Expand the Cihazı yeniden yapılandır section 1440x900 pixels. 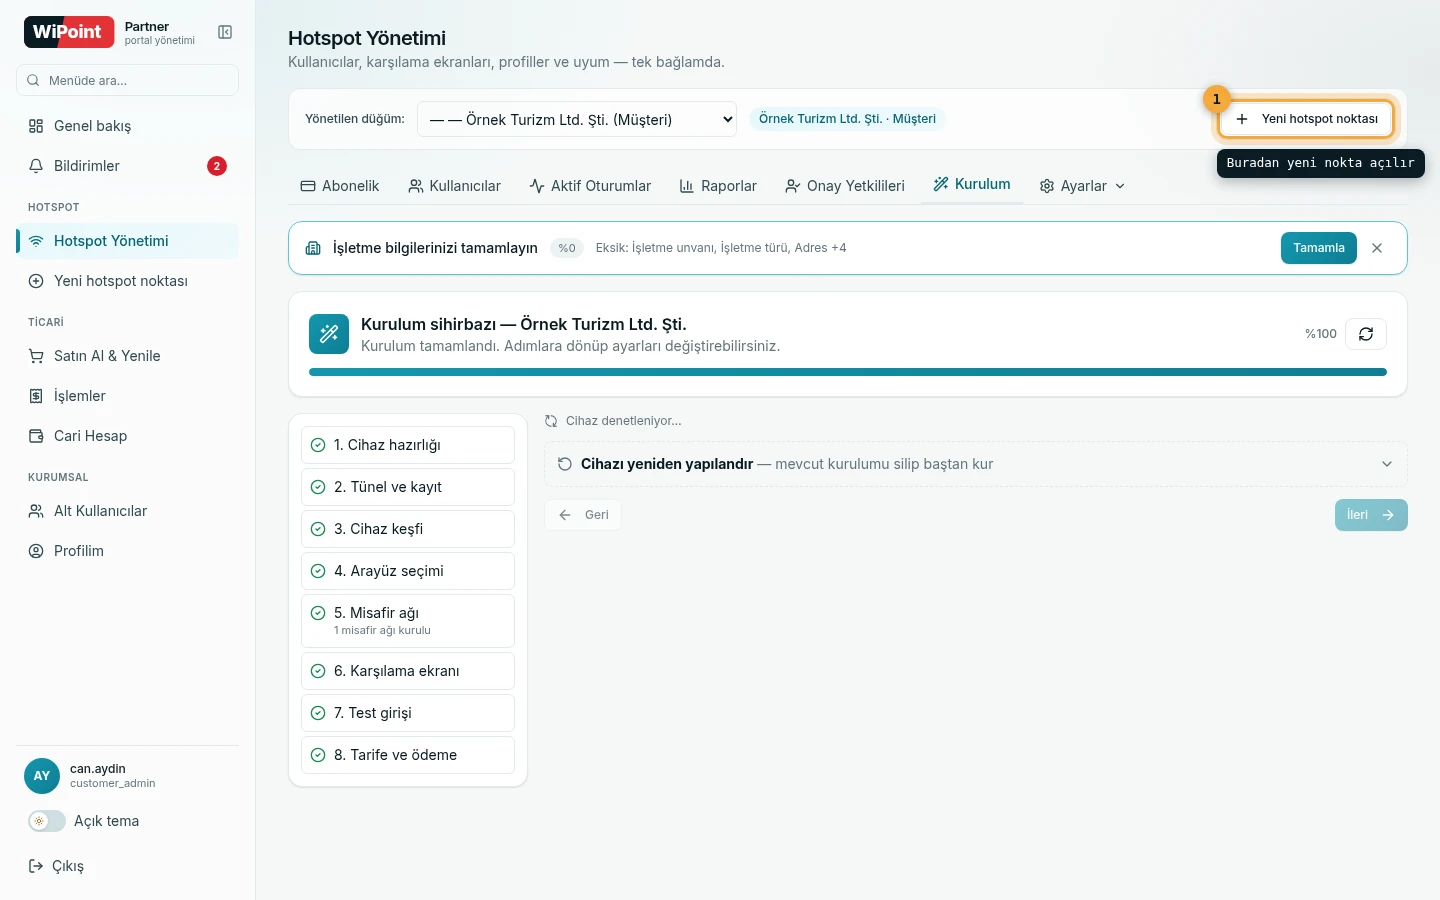976,464
